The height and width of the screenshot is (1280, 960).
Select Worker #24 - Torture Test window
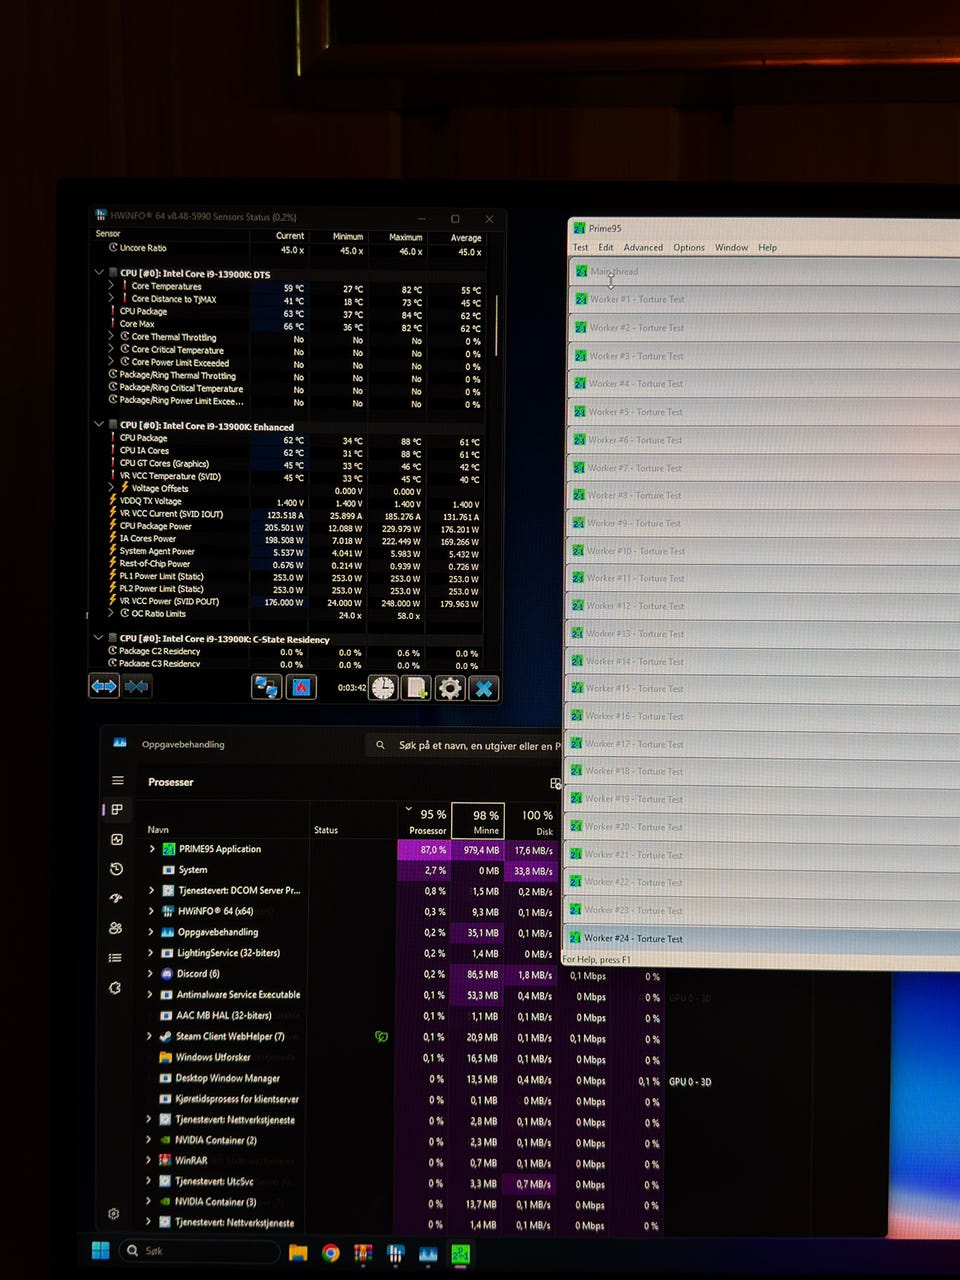tap(763, 938)
